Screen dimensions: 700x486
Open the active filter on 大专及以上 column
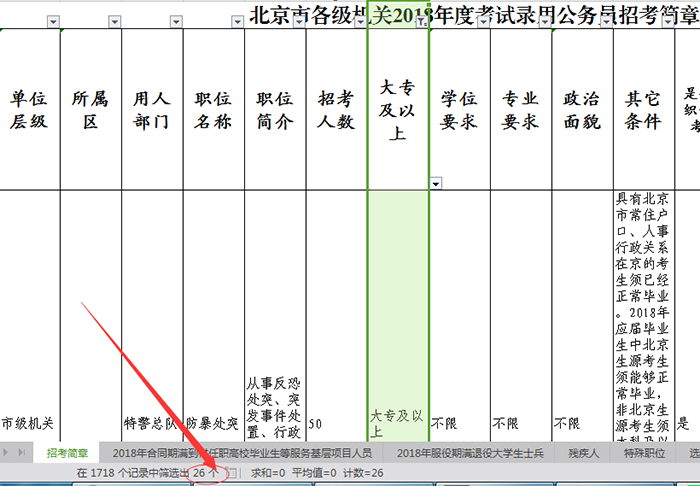[422, 21]
